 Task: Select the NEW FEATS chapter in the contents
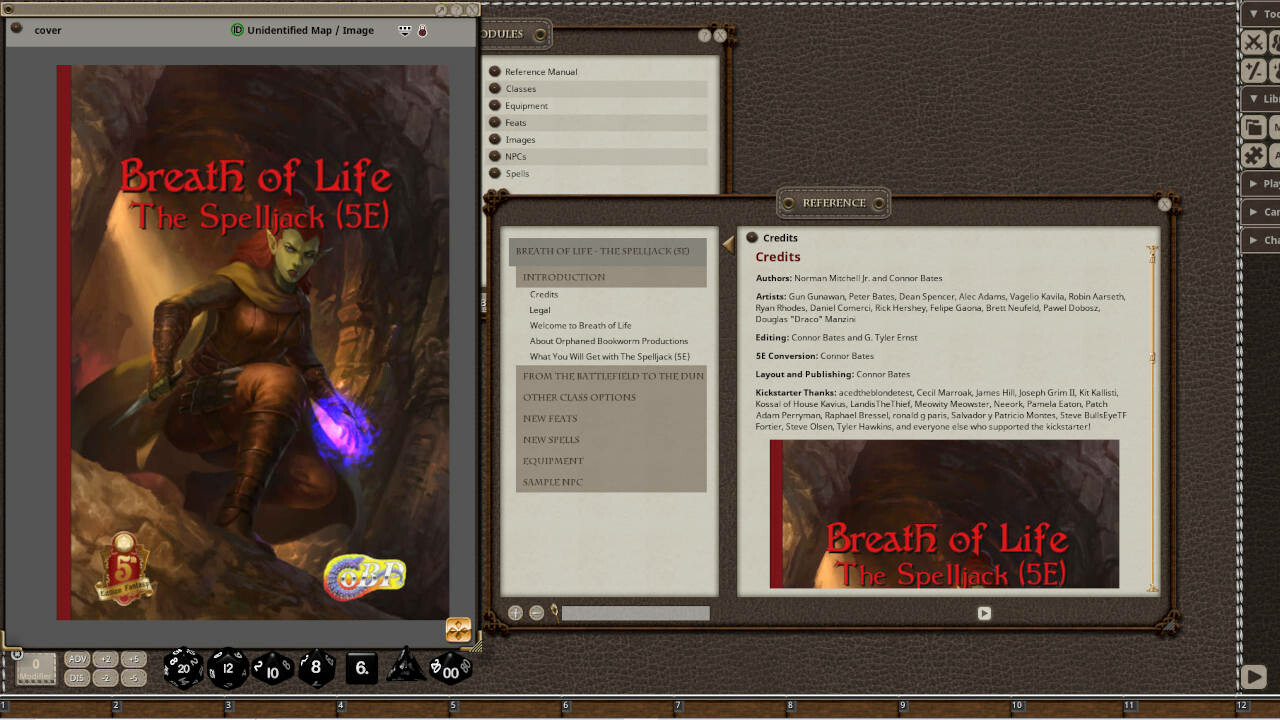(549, 418)
